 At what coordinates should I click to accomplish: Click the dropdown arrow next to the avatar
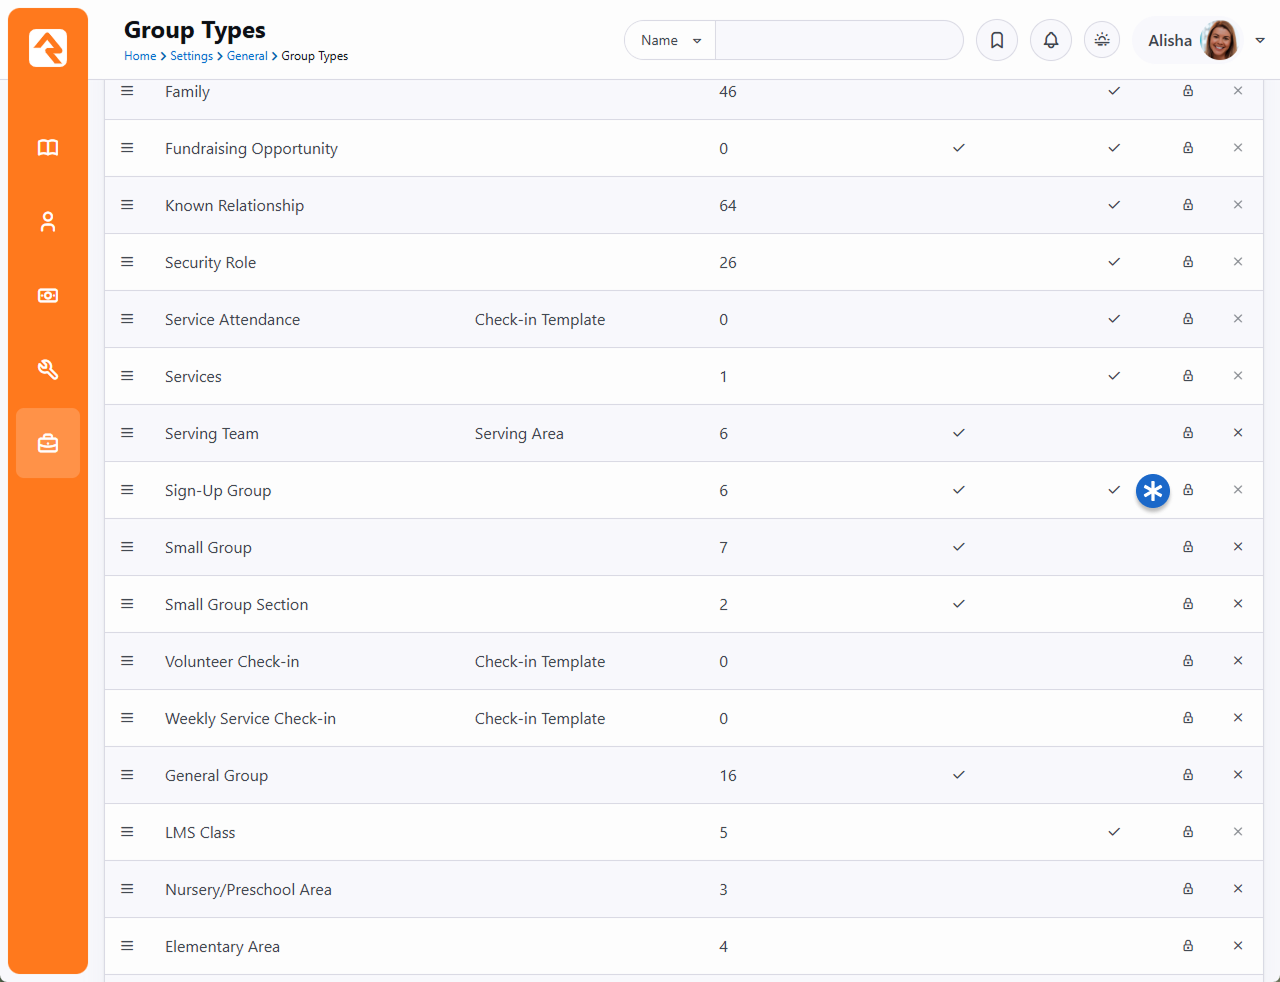1260,40
